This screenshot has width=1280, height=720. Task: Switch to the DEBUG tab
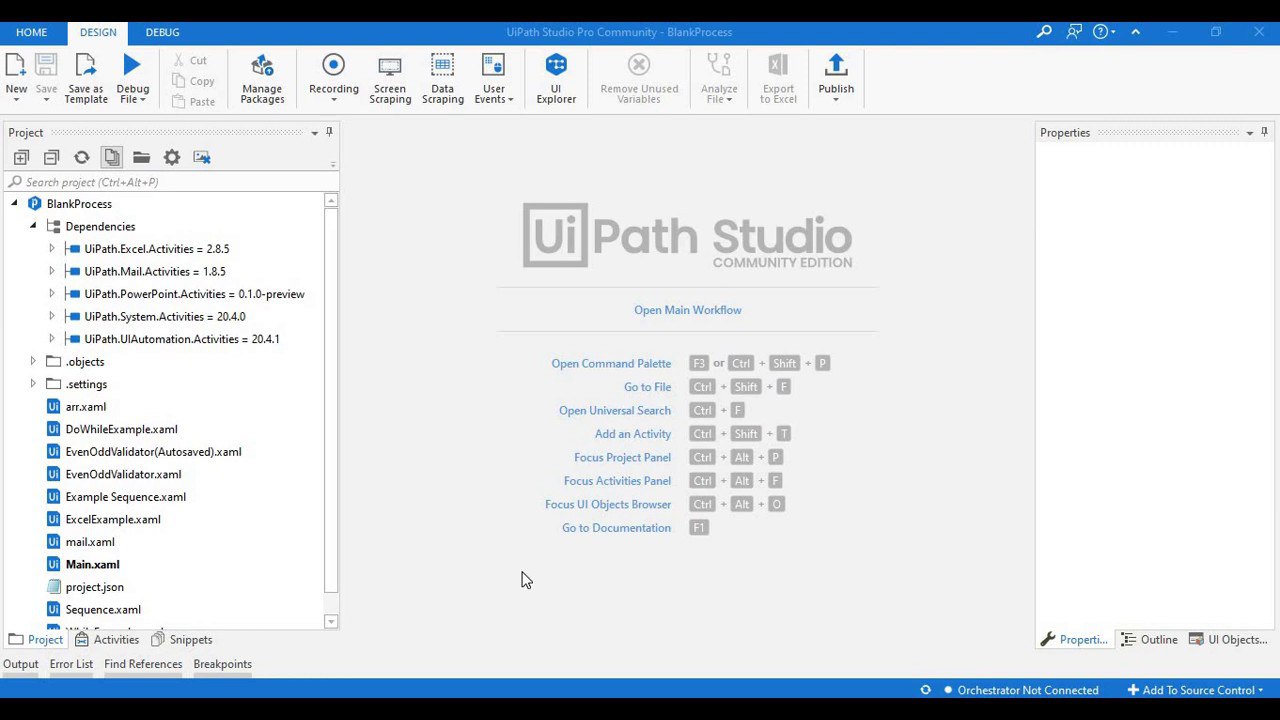click(162, 32)
